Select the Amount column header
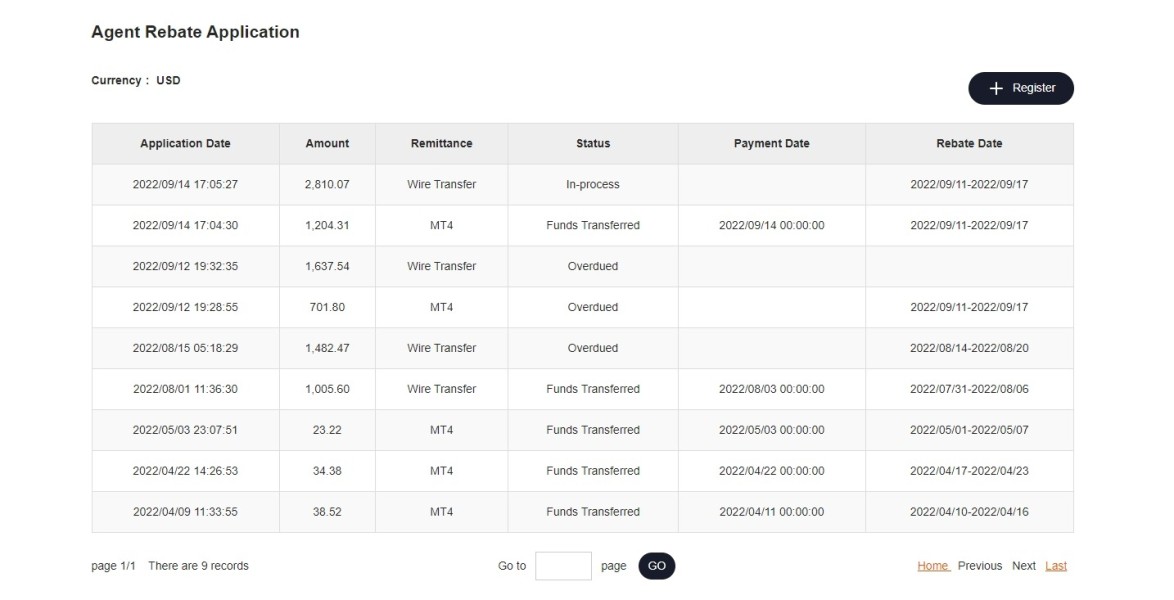 point(327,144)
